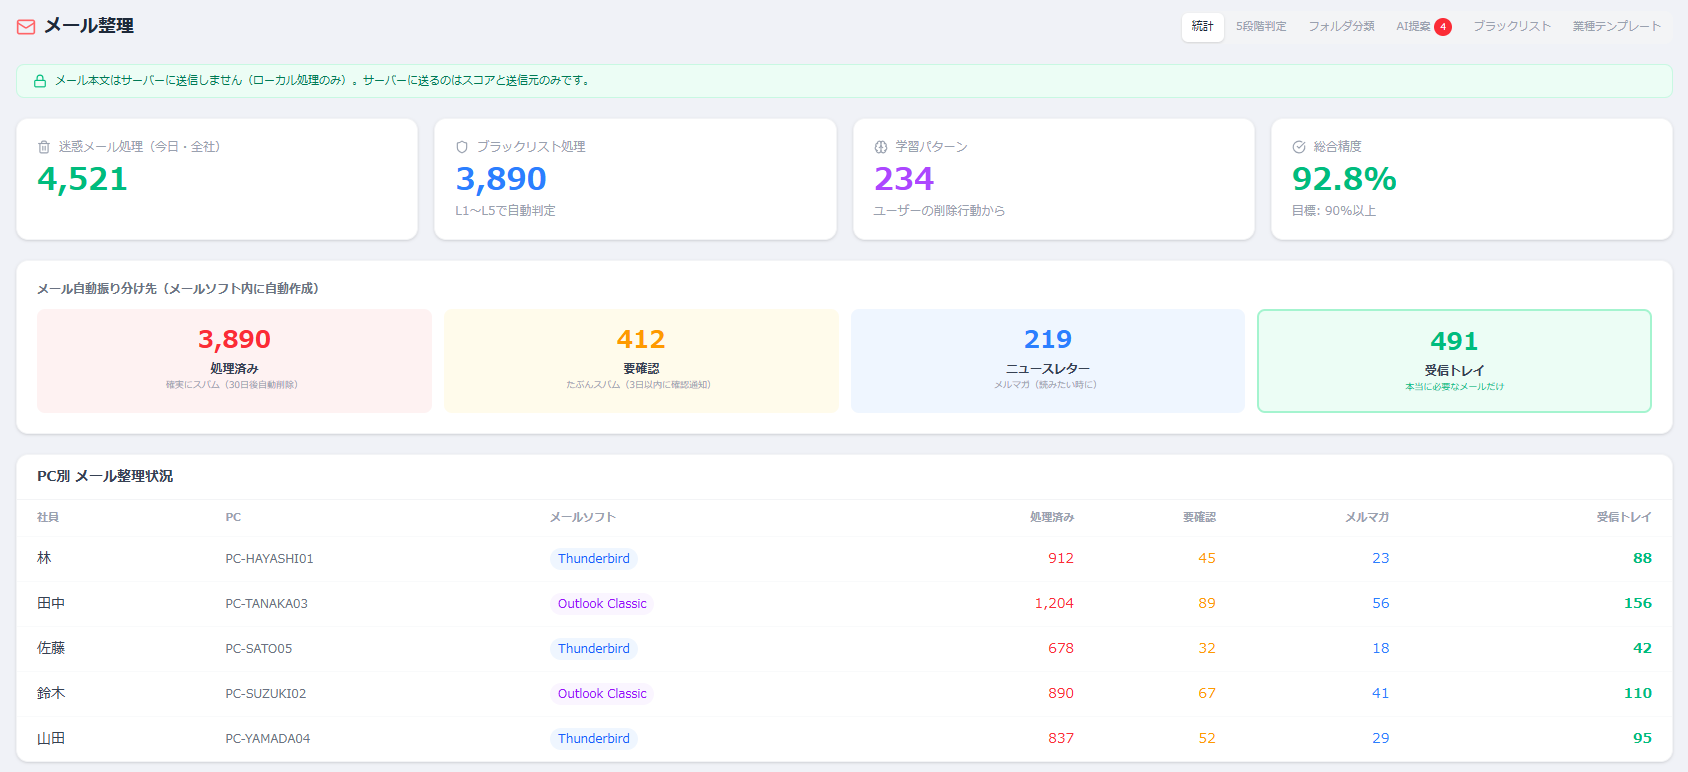This screenshot has height=772, width=1688.
Task: Click the メルマガ value 23 for 林
Action: coord(1381,558)
